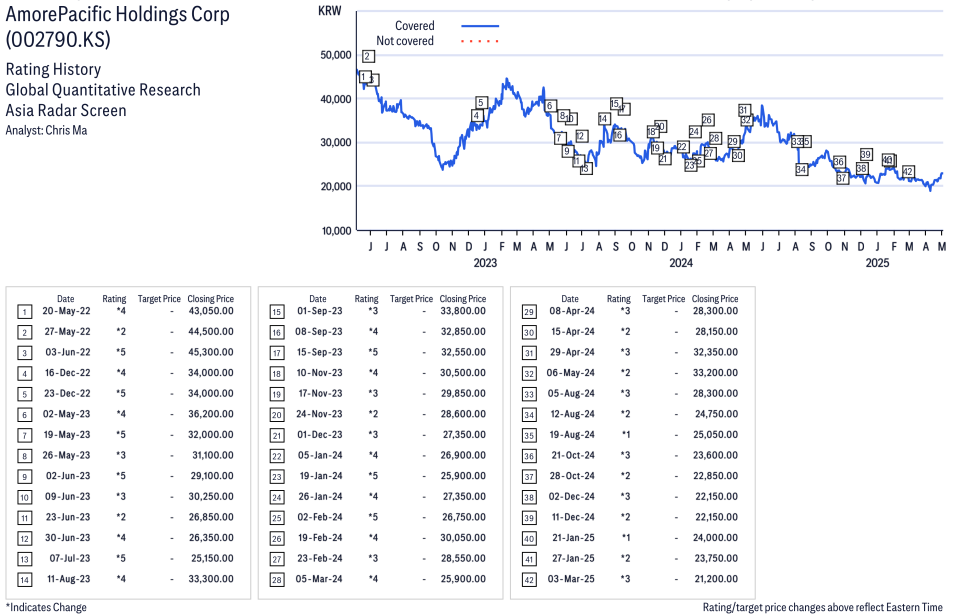Click the table index box for row 27
This screenshot has height=614, width=954.
click(277, 559)
